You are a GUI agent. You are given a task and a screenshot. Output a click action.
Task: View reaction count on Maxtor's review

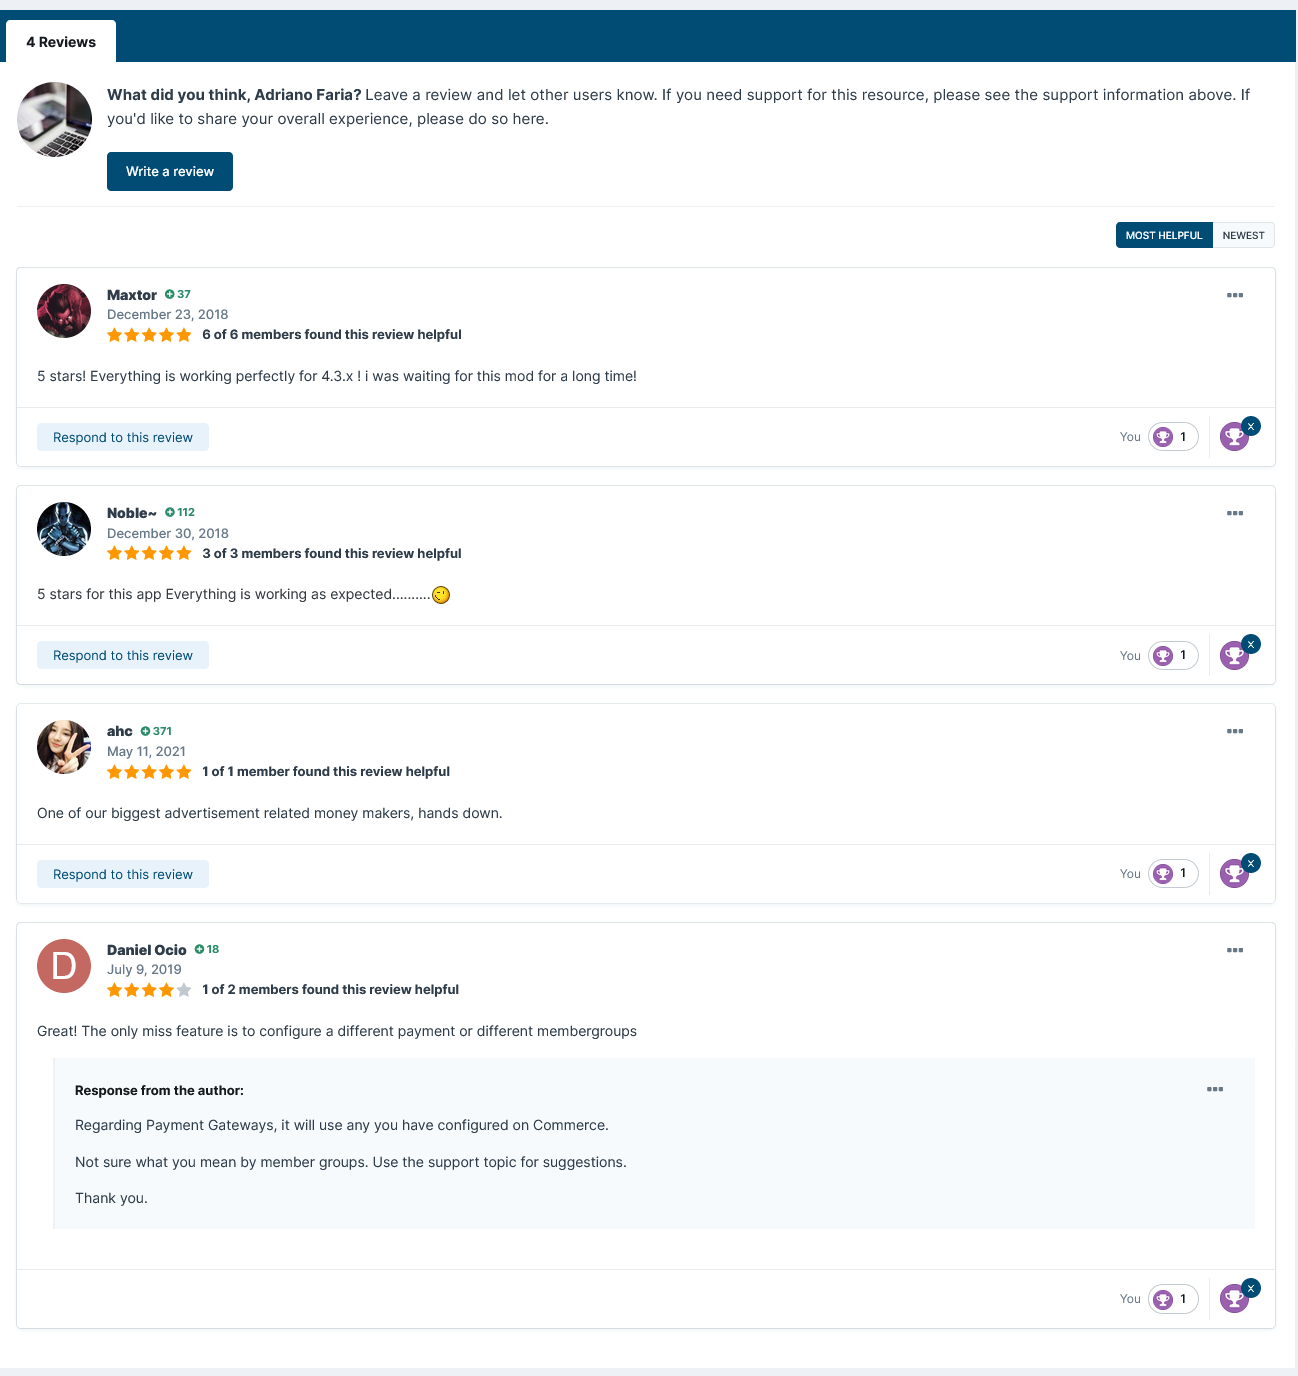1173,437
